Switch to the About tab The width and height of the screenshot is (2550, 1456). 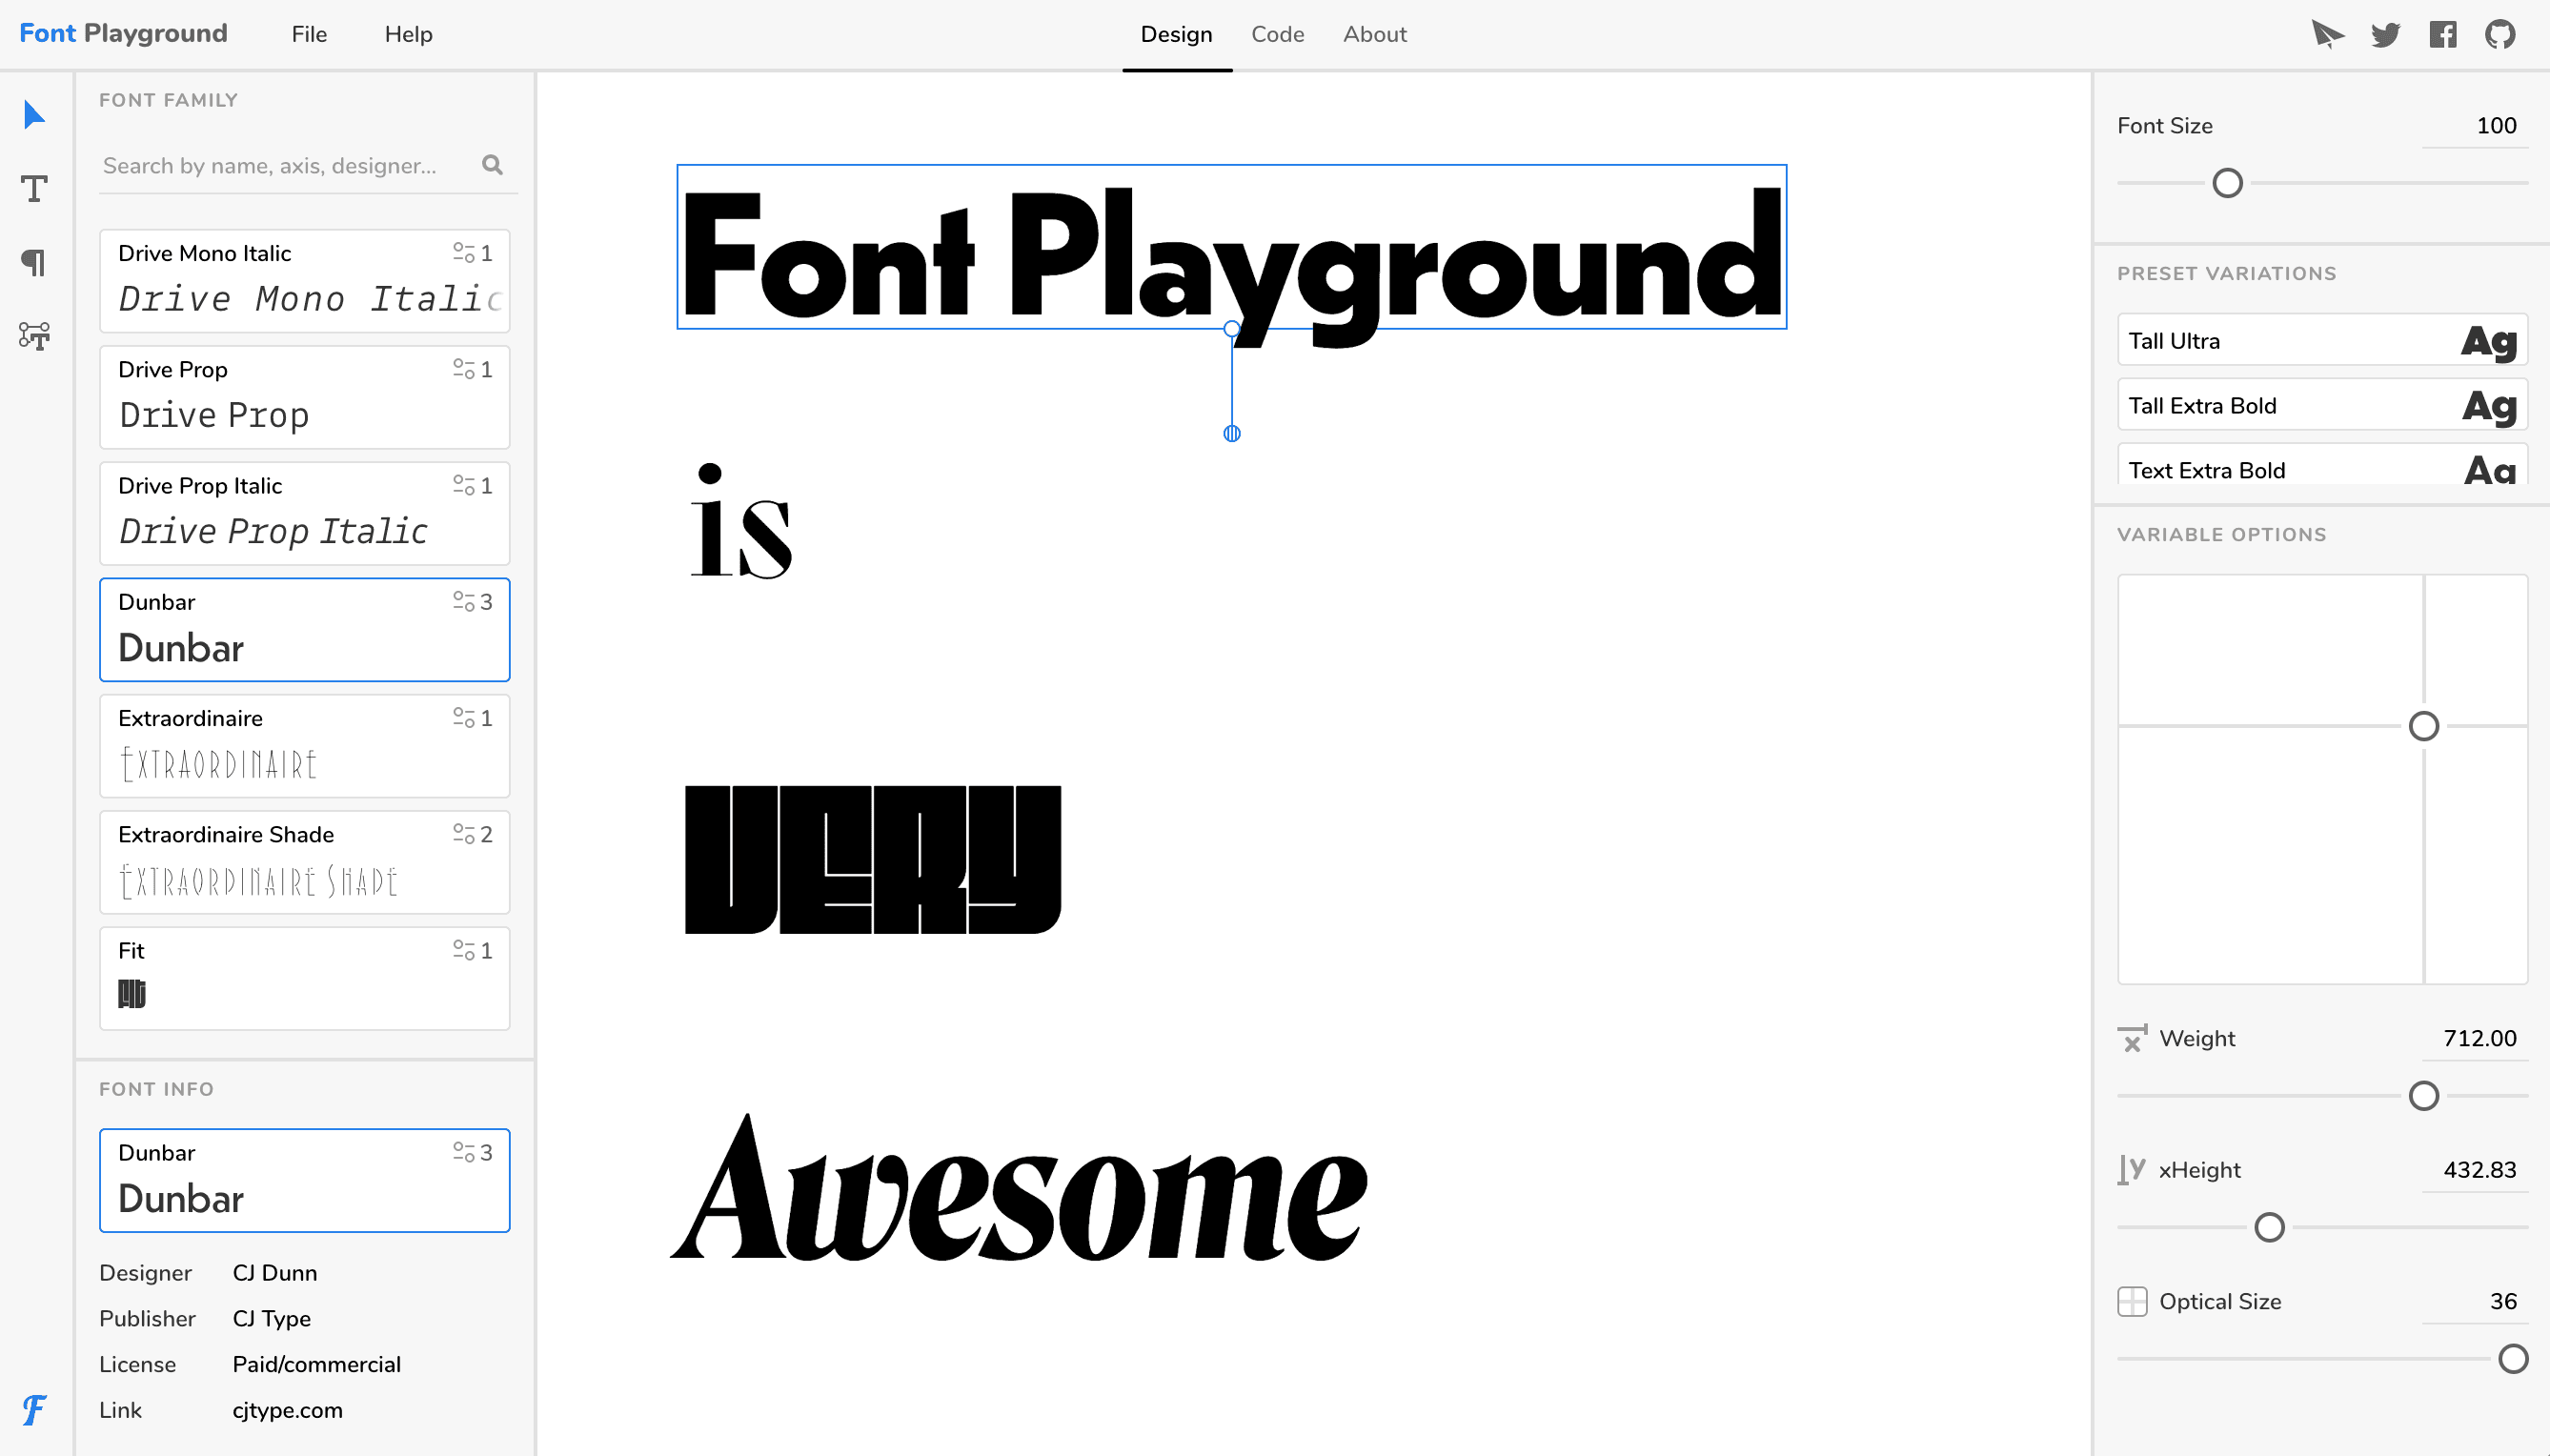tap(1375, 34)
